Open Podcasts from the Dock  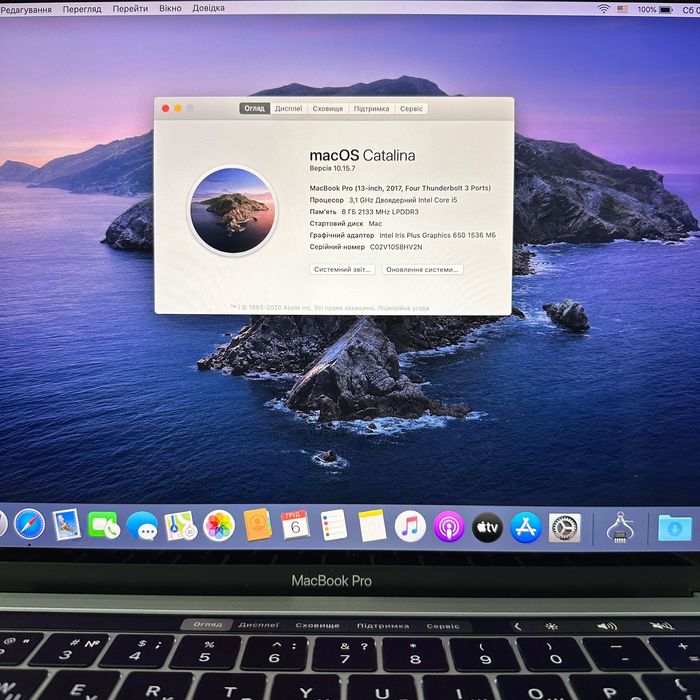point(449,527)
